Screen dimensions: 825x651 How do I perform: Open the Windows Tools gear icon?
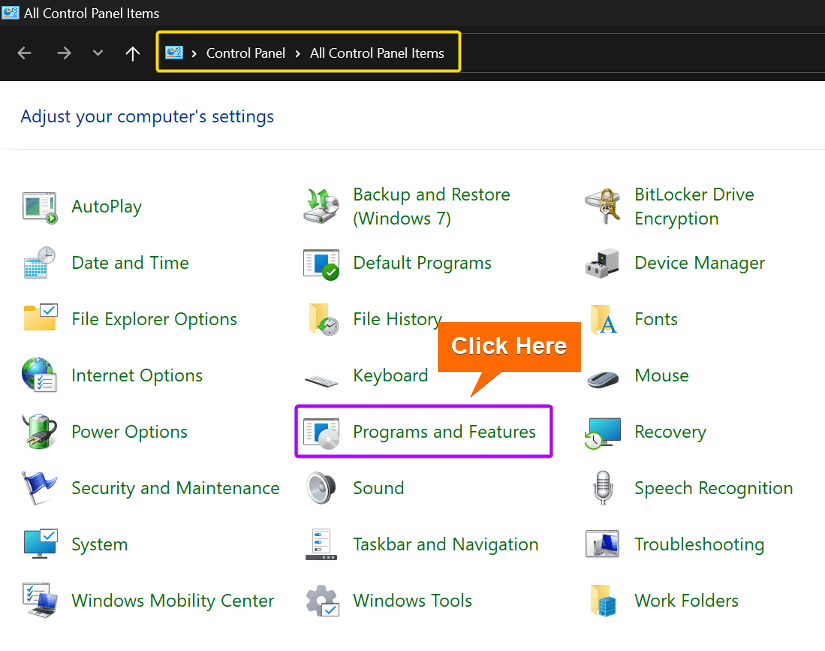tap(323, 600)
